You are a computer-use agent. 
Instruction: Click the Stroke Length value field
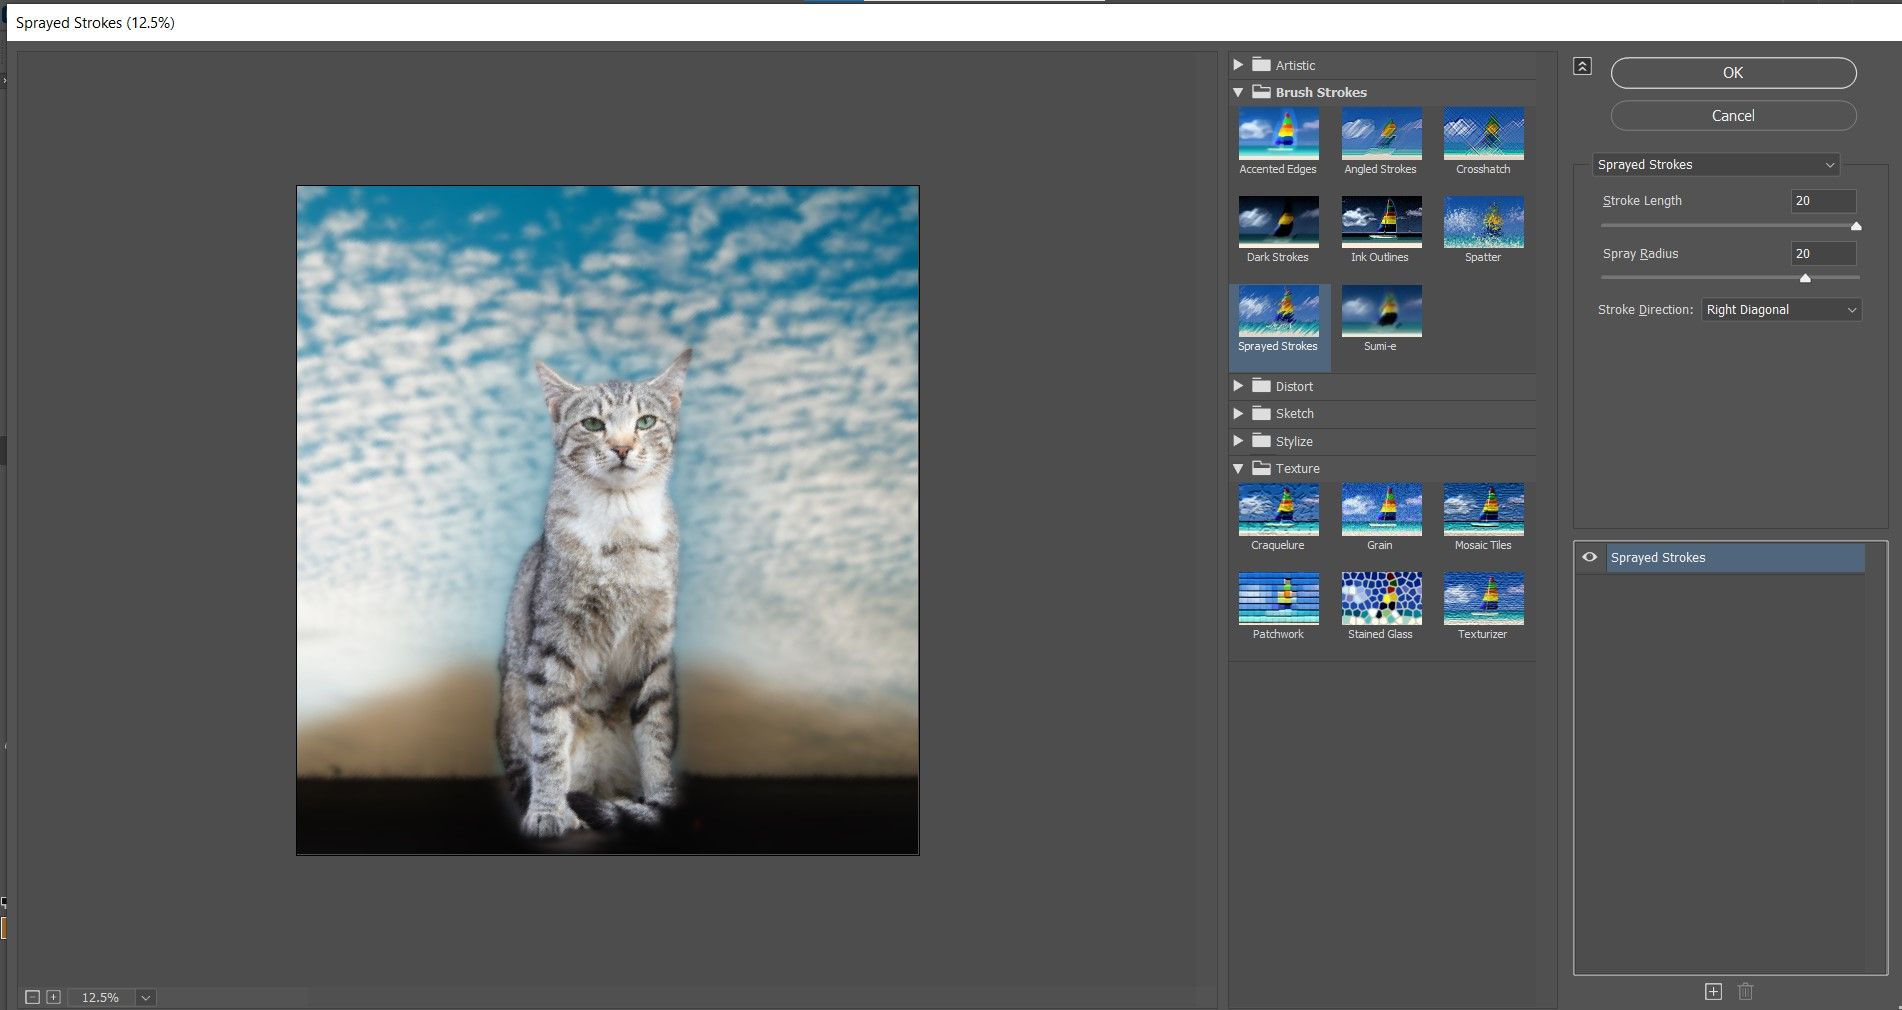[1822, 201]
